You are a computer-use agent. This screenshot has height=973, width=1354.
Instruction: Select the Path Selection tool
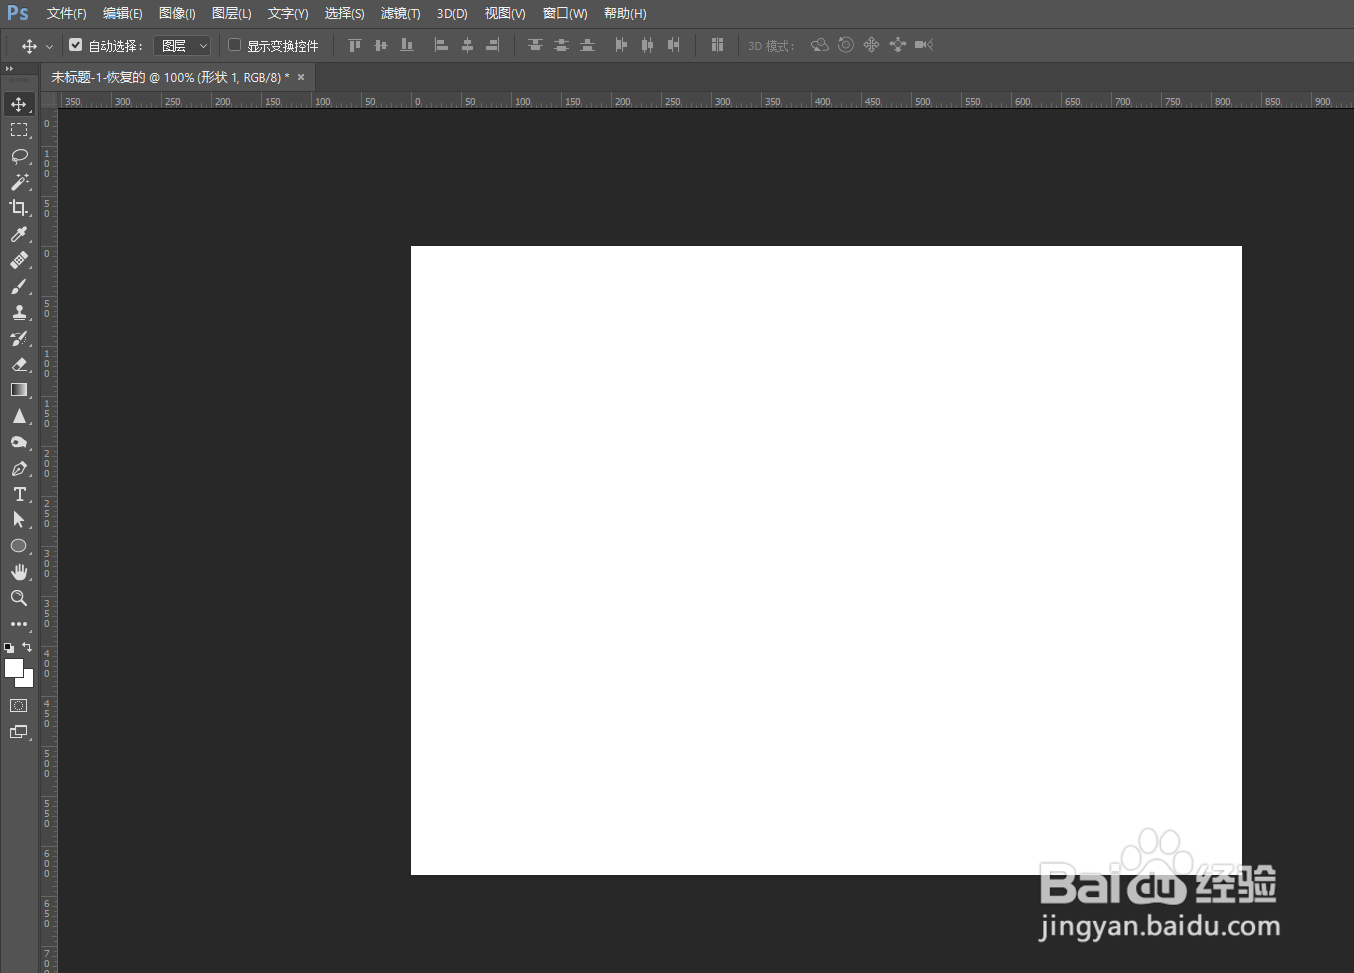19,520
